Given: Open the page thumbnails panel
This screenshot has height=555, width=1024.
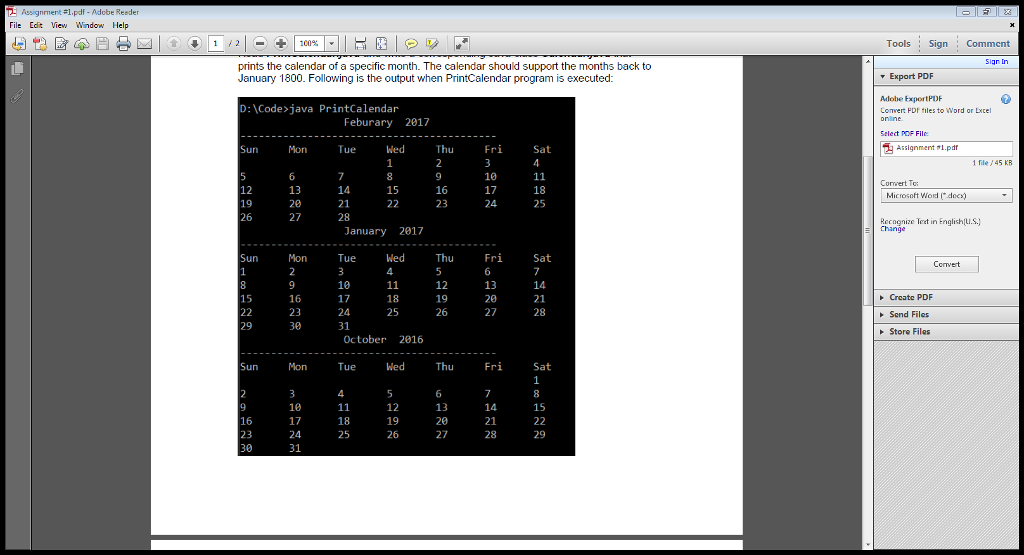Looking at the screenshot, I should point(17,69).
